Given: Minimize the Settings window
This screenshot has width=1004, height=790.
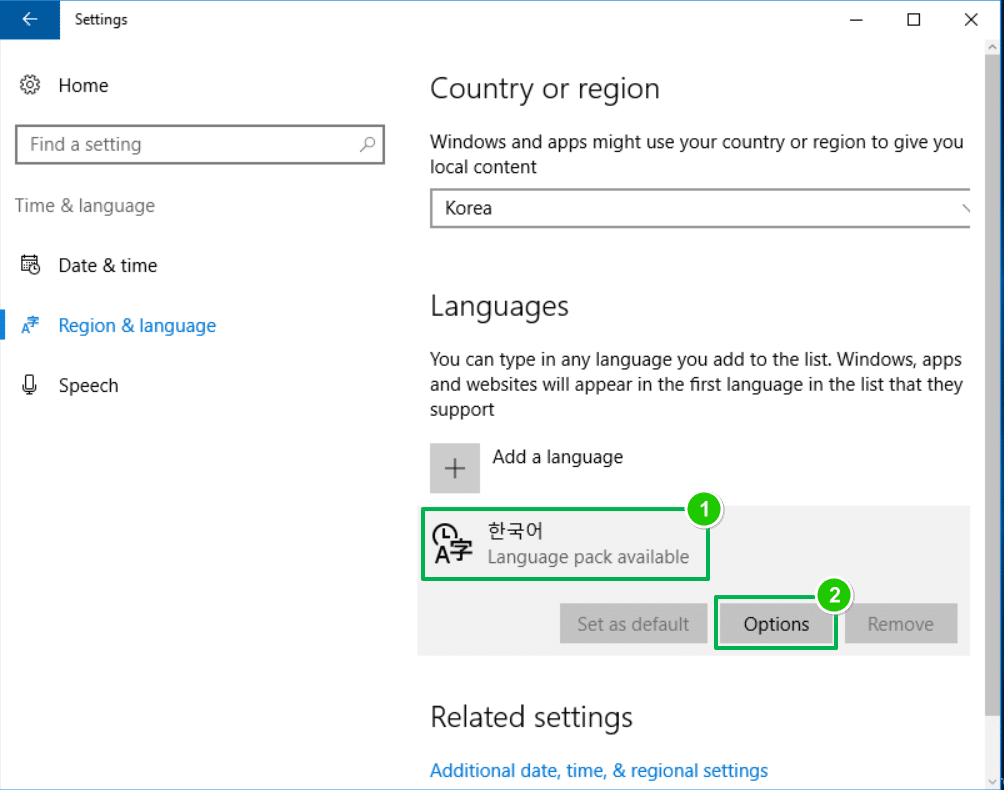Looking at the screenshot, I should (x=856, y=20).
